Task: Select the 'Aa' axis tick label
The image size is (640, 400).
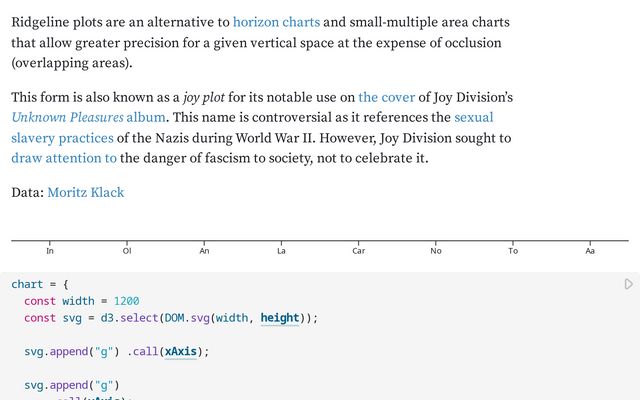Action: click(590, 251)
